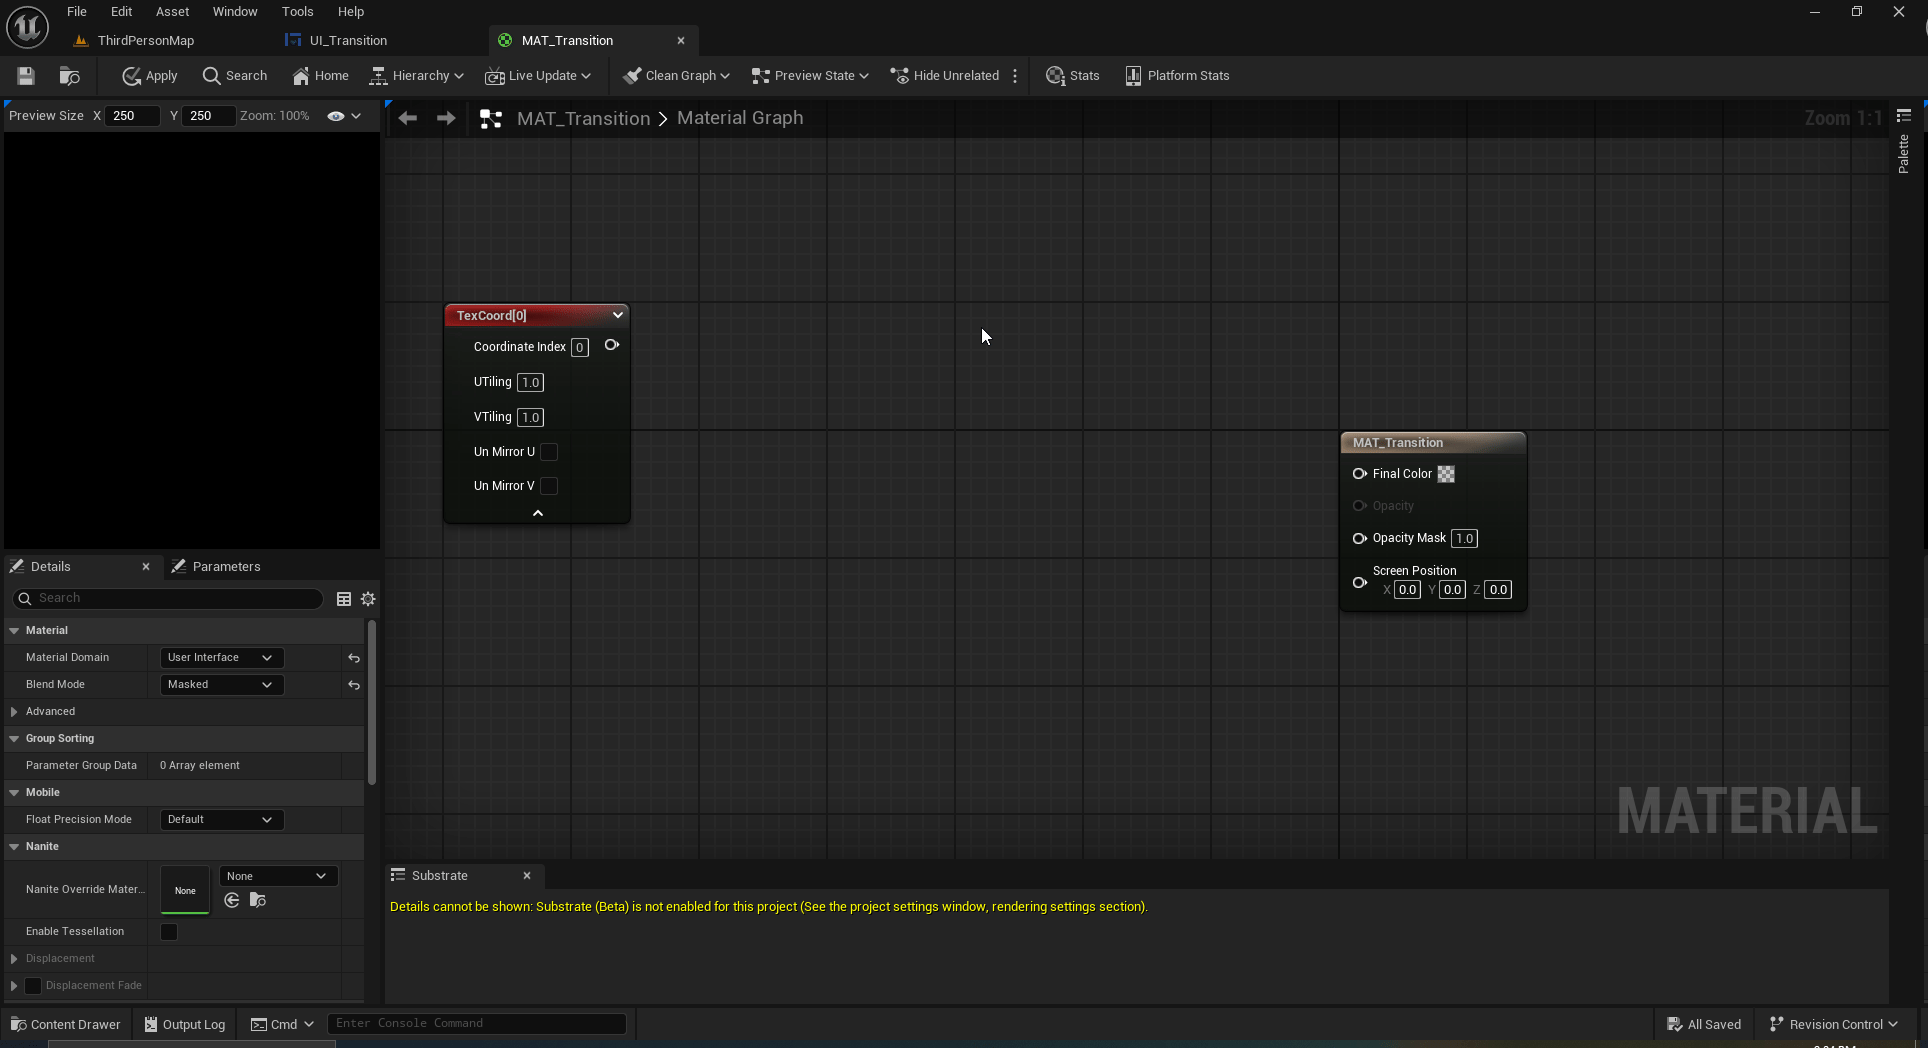Browse to asset in Content Browser icon
Image resolution: width=1928 pixels, height=1048 pixels.
[69, 76]
